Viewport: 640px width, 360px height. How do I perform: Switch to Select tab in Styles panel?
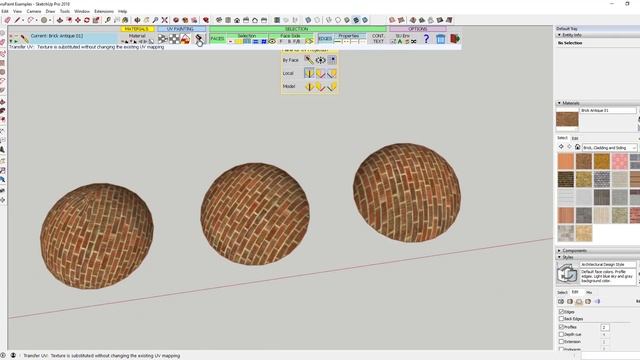click(562, 292)
